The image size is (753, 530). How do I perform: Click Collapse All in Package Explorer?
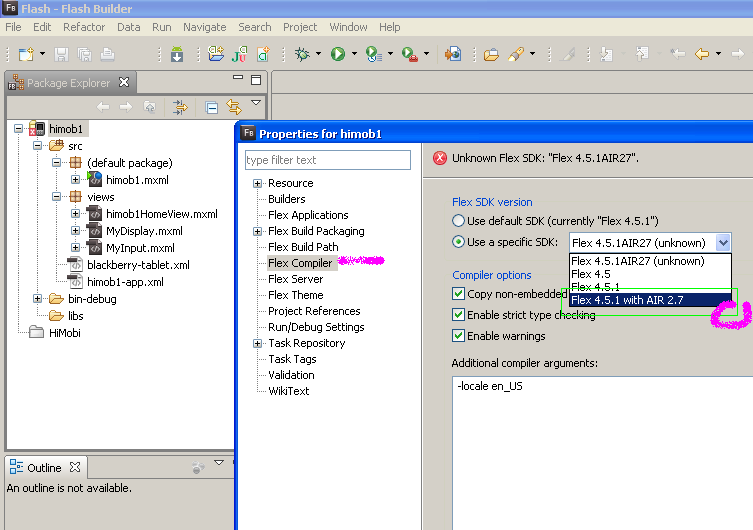[x=211, y=107]
